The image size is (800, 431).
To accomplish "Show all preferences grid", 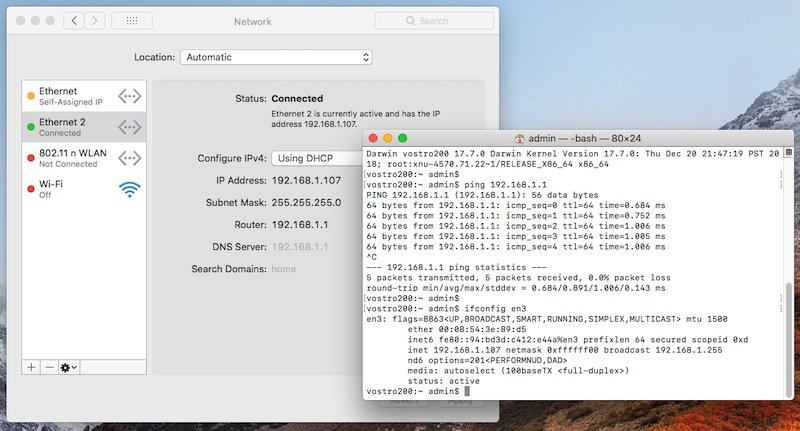I will 132,21.
